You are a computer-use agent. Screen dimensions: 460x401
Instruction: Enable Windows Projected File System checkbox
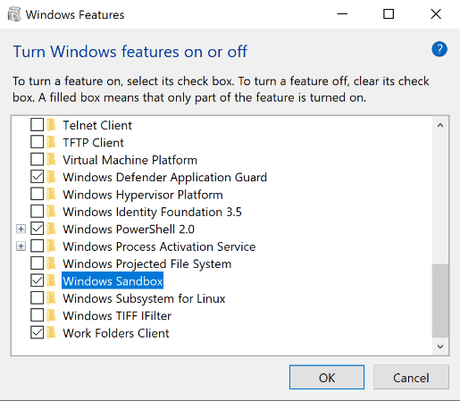tap(37, 264)
